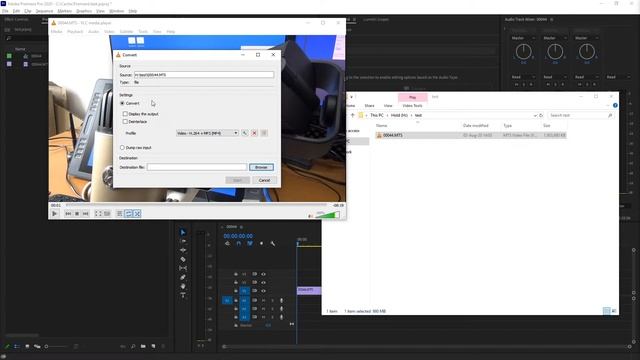Open Explorer Share ribbon tab
Viewport: 640px width, 360px height.
pyautogui.click(x=369, y=106)
